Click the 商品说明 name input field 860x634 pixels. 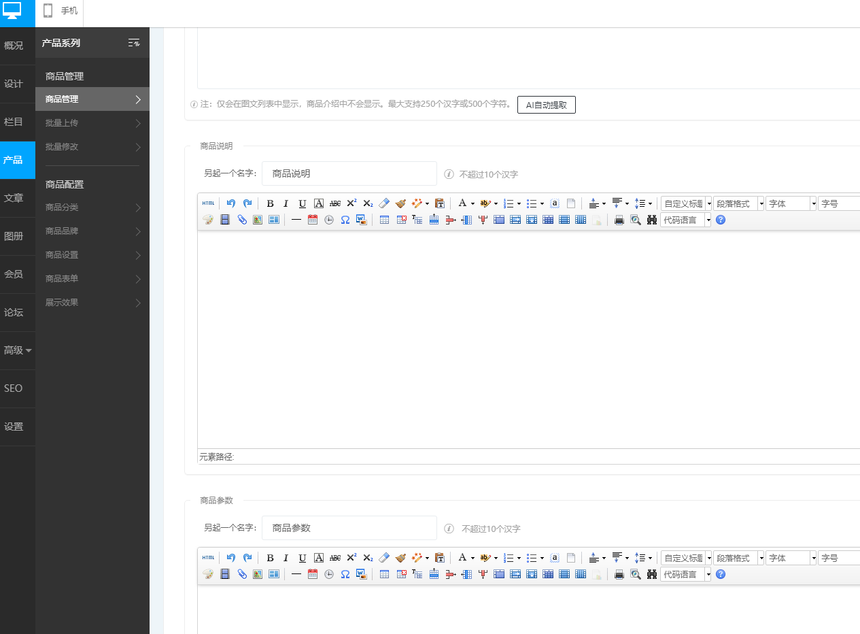[x=349, y=173]
